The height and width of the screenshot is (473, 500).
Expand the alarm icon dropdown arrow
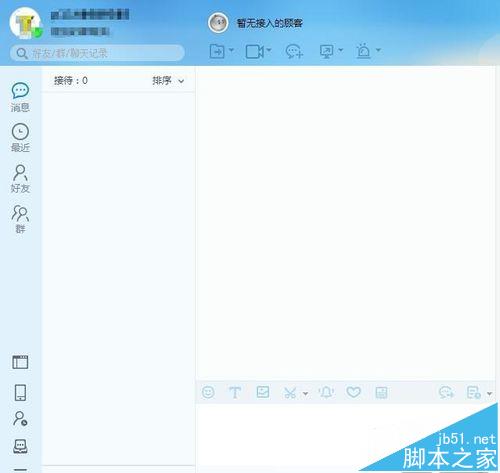coord(378,50)
